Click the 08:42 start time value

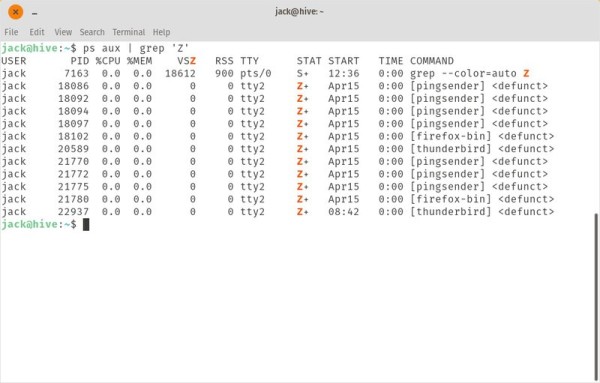343,212
